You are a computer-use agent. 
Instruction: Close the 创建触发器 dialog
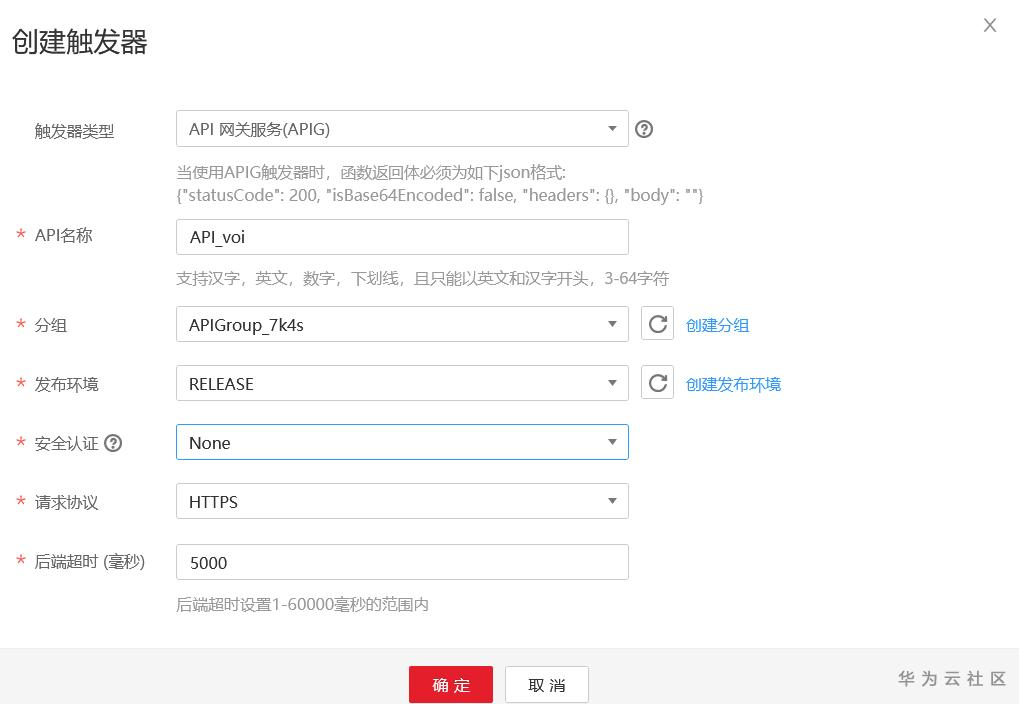click(x=989, y=25)
